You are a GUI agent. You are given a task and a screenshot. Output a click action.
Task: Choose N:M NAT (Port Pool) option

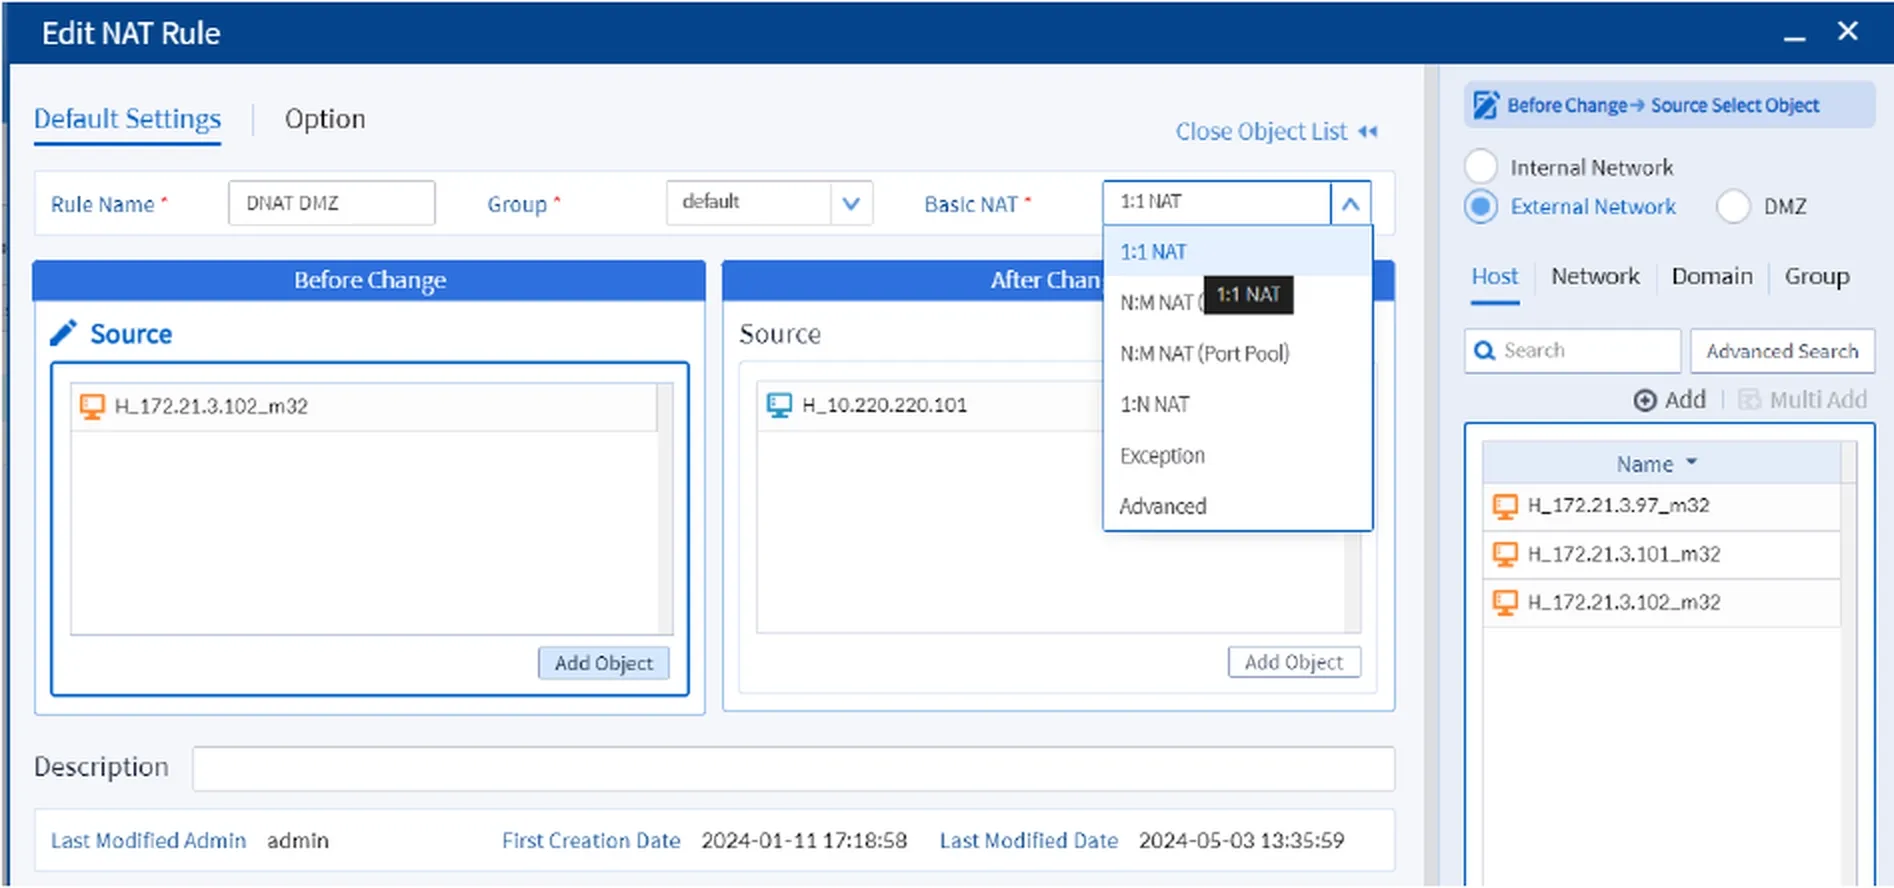1237,353
